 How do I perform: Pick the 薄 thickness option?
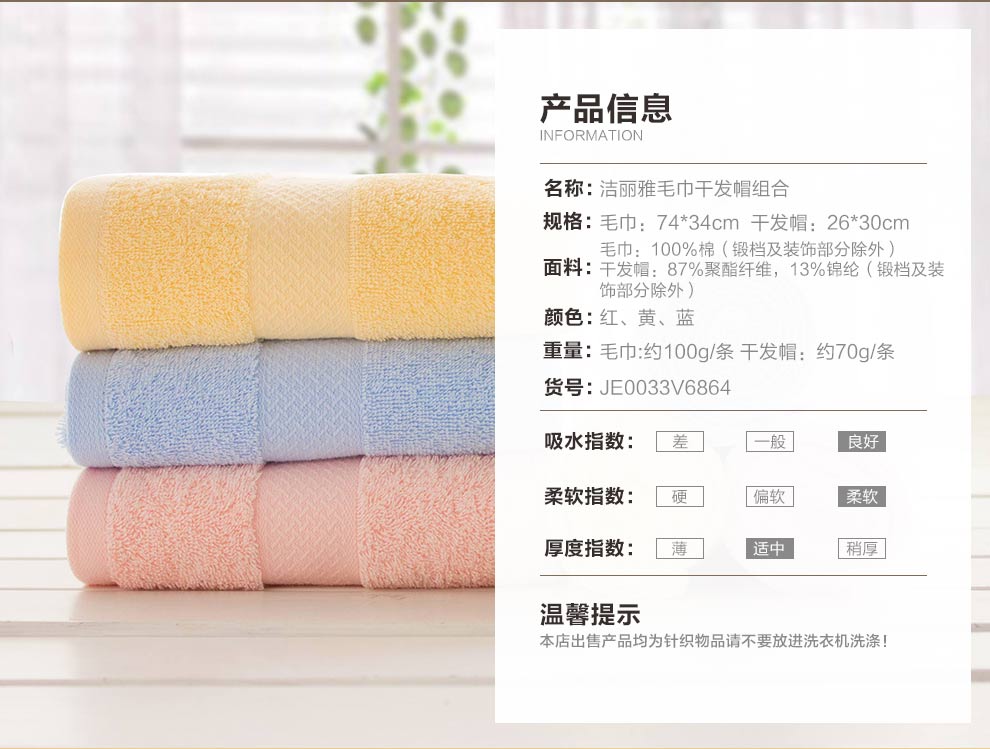click(679, 548)
